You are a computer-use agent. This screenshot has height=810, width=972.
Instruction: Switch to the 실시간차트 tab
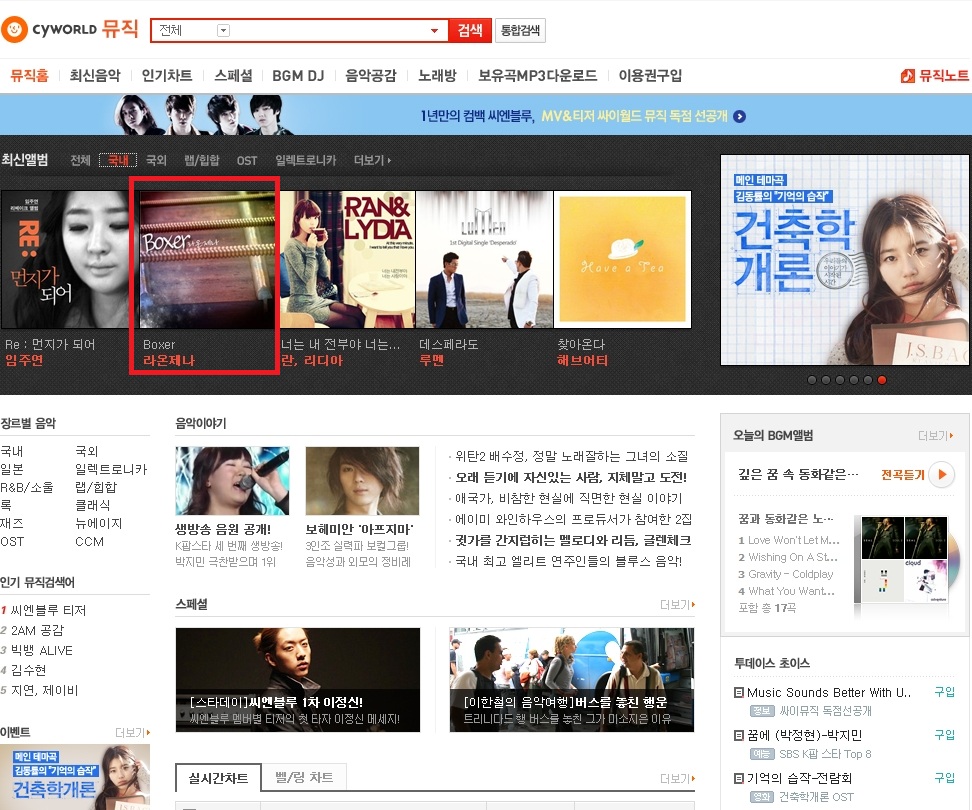click(218, 778)
